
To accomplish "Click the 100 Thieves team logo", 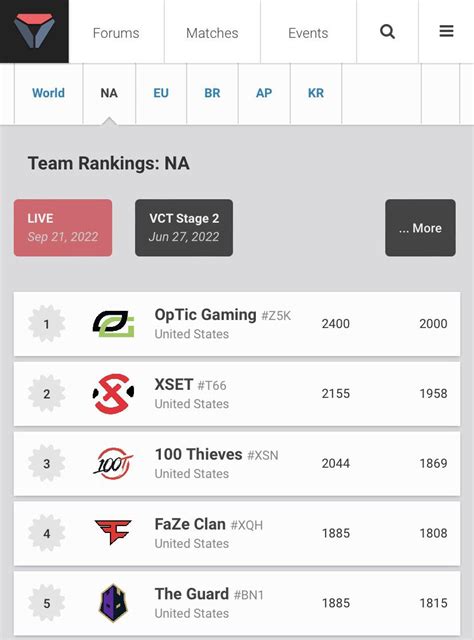I will click(x=113, y=464).
